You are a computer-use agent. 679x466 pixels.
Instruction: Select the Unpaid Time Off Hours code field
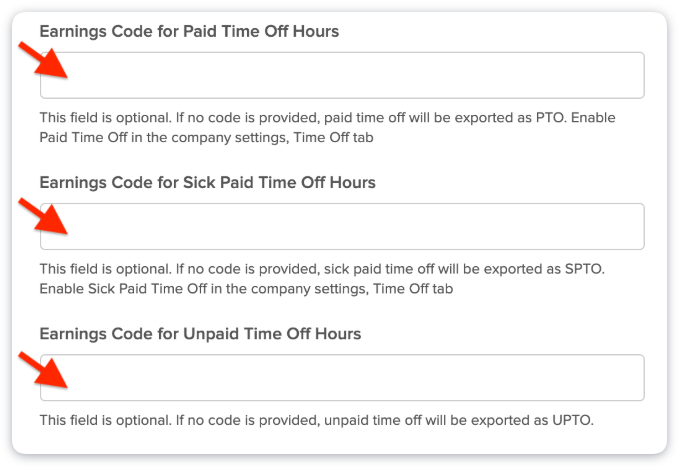click(x=342, y=378)
